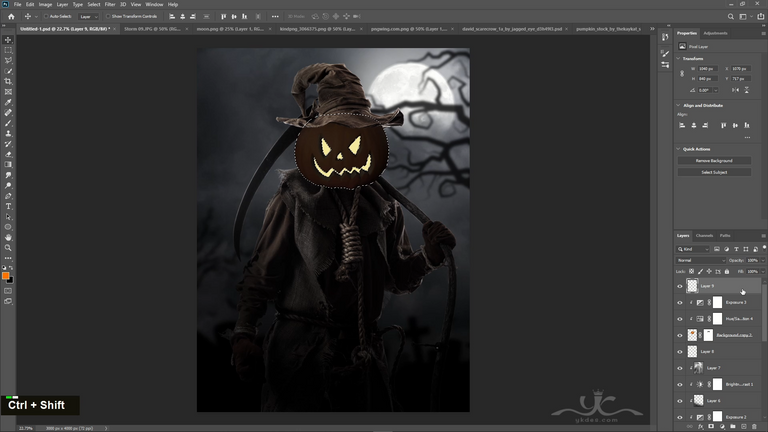Open the Layer menu
The height and width of the screenshot is (432, 768).
(x=62, y=4)
